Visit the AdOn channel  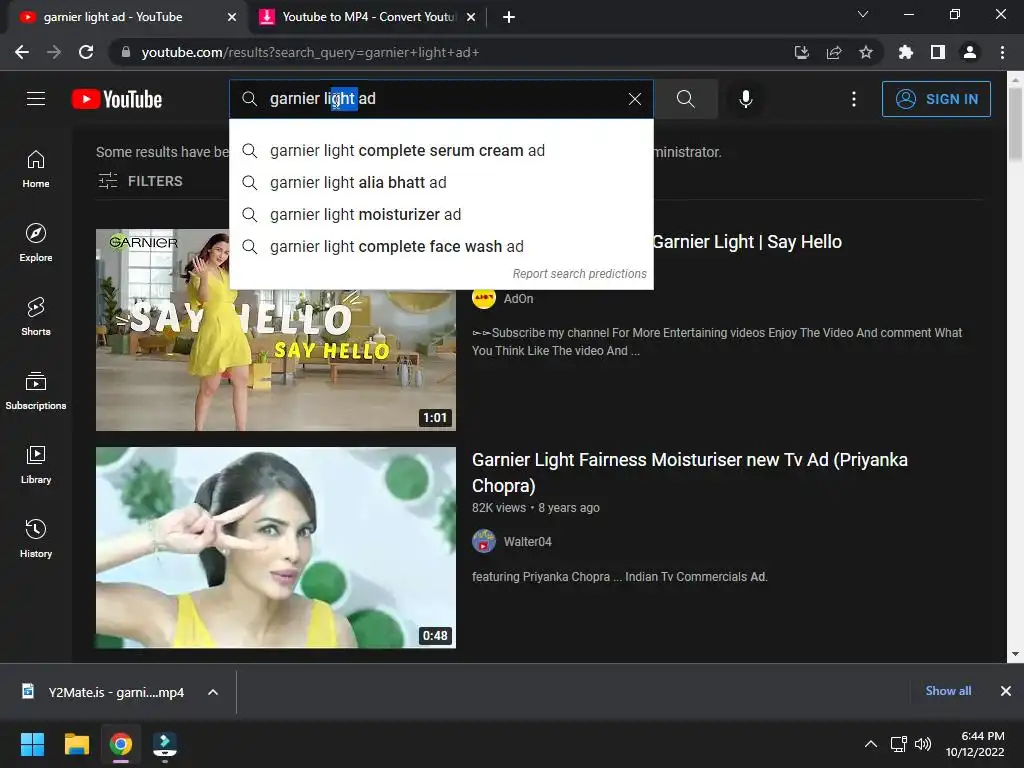519,298
